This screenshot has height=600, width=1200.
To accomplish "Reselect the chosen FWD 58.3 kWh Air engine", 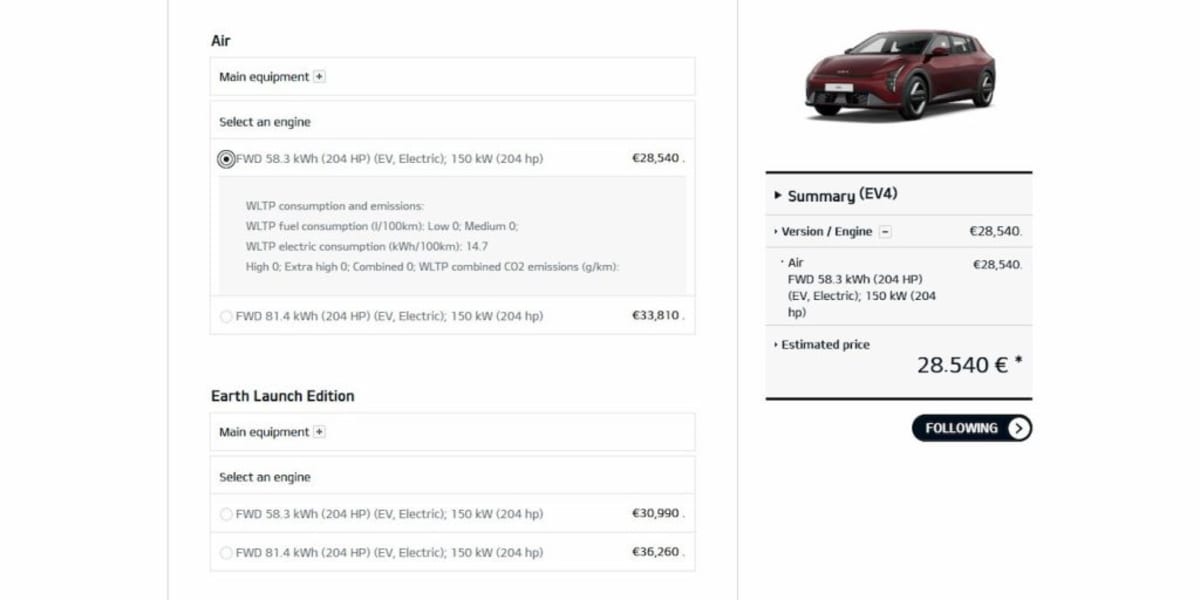I will pyautogui.click(x=226, y=157).
